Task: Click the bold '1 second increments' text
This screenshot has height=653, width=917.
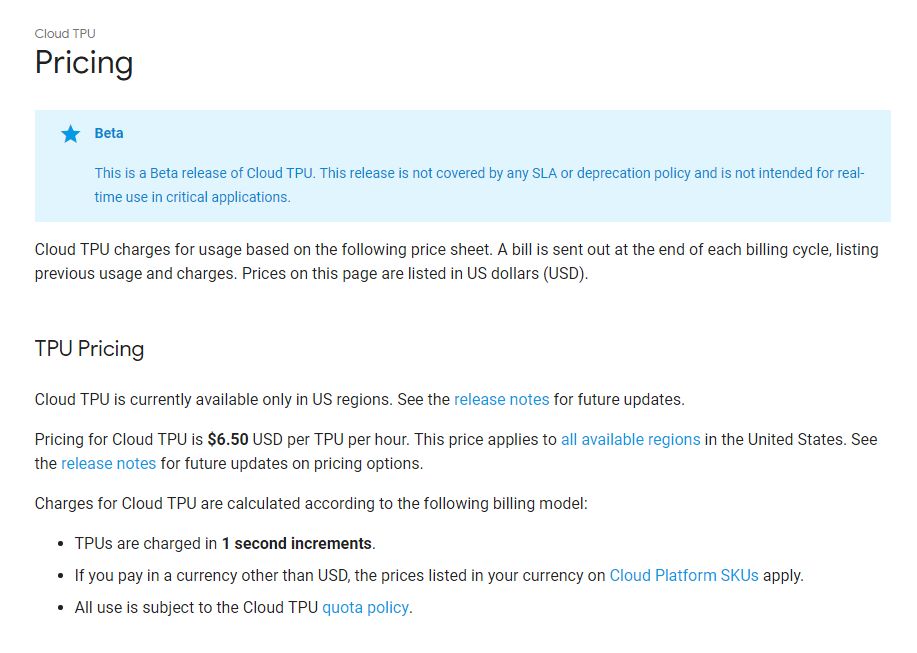Action: pos(297,544)
